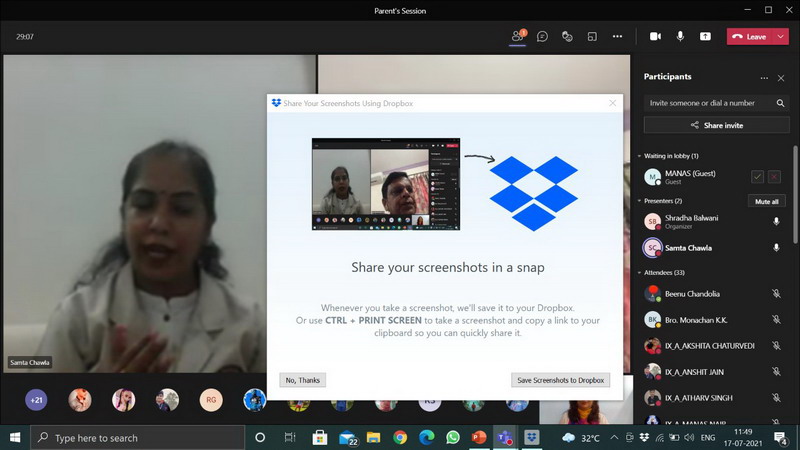Screen dimensions: 800x450
Task: Open Microsoft Edge from taskbar
Action: 427,437
